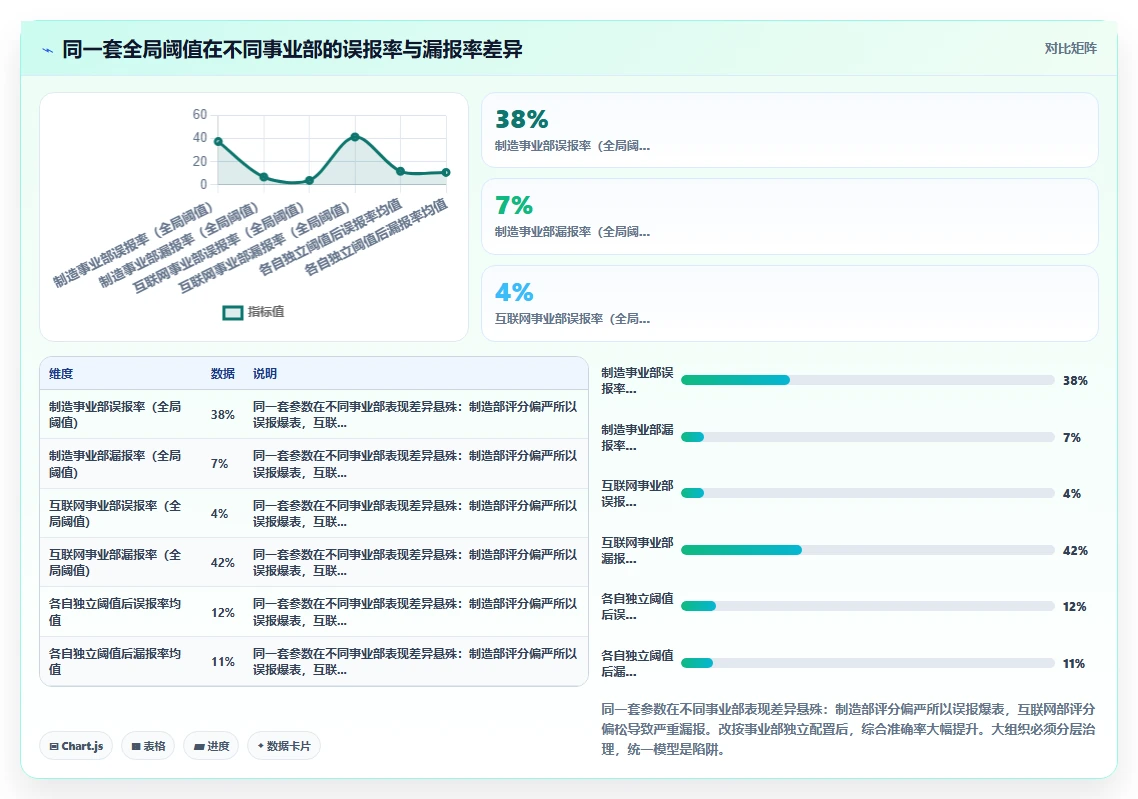Image resolution: width=1138 pixels, height=799 pixels.
Task: Click the 60 y-axis label on chart
Action: point(200,114)
